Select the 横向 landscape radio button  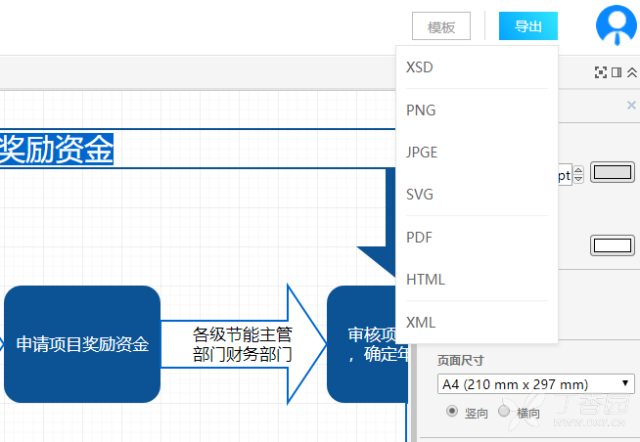[x=504, y=411]
